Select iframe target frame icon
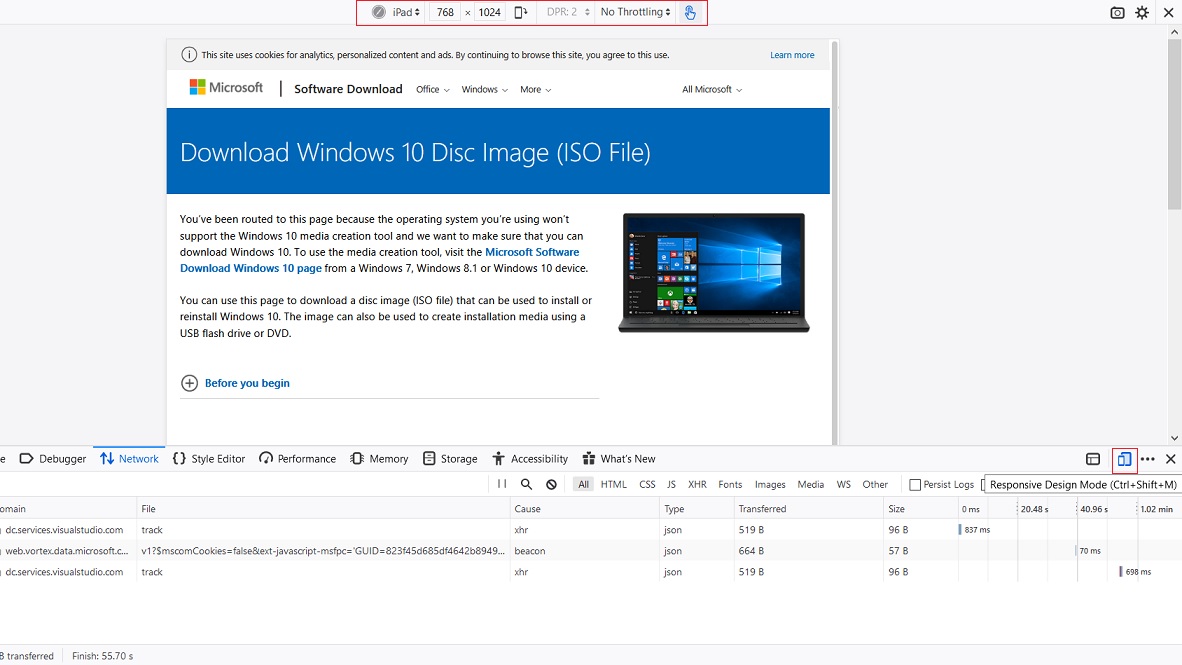Image resolution: width=1182 pixels, height=665 pixels. pos(1093,458)
